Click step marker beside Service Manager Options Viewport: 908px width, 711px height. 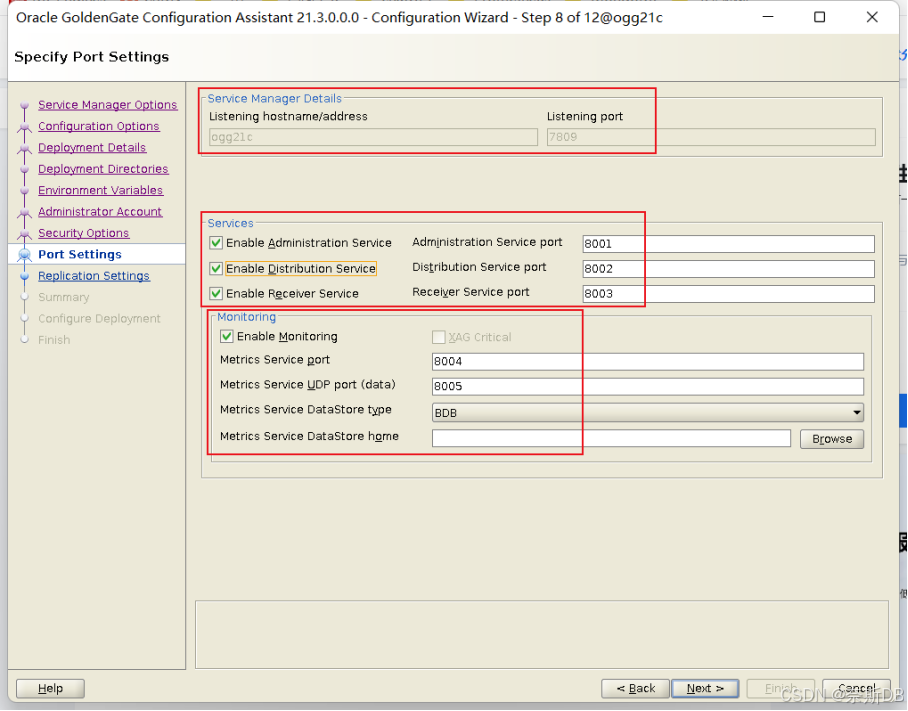pyautogui.click(x=24, y=105)
